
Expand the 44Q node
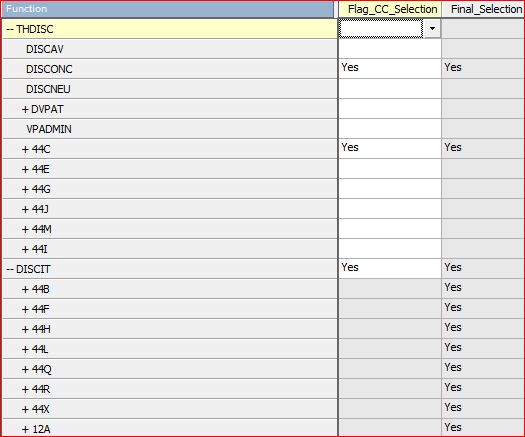(x=25, y=369)
